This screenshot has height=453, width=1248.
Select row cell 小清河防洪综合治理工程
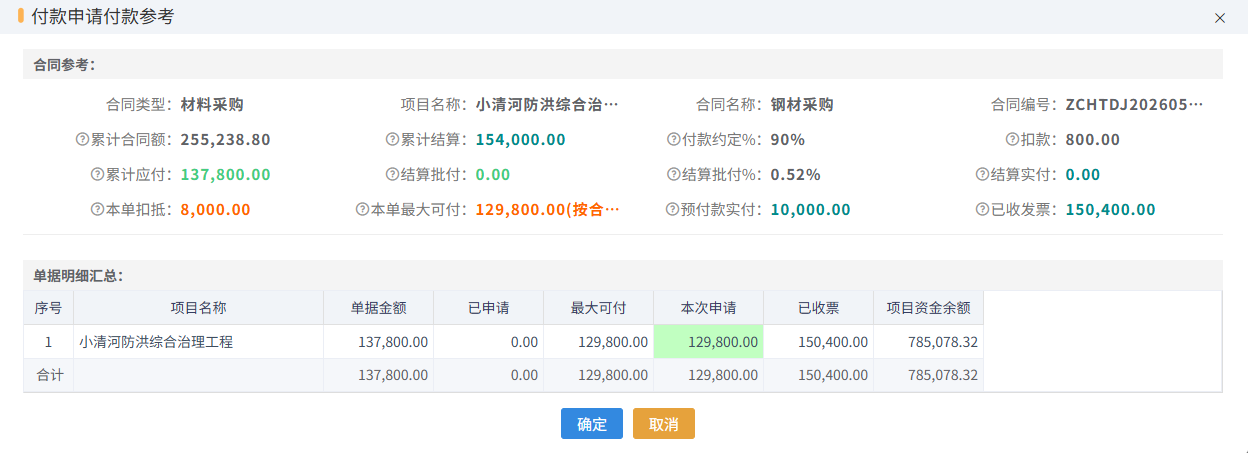(199, 342)
